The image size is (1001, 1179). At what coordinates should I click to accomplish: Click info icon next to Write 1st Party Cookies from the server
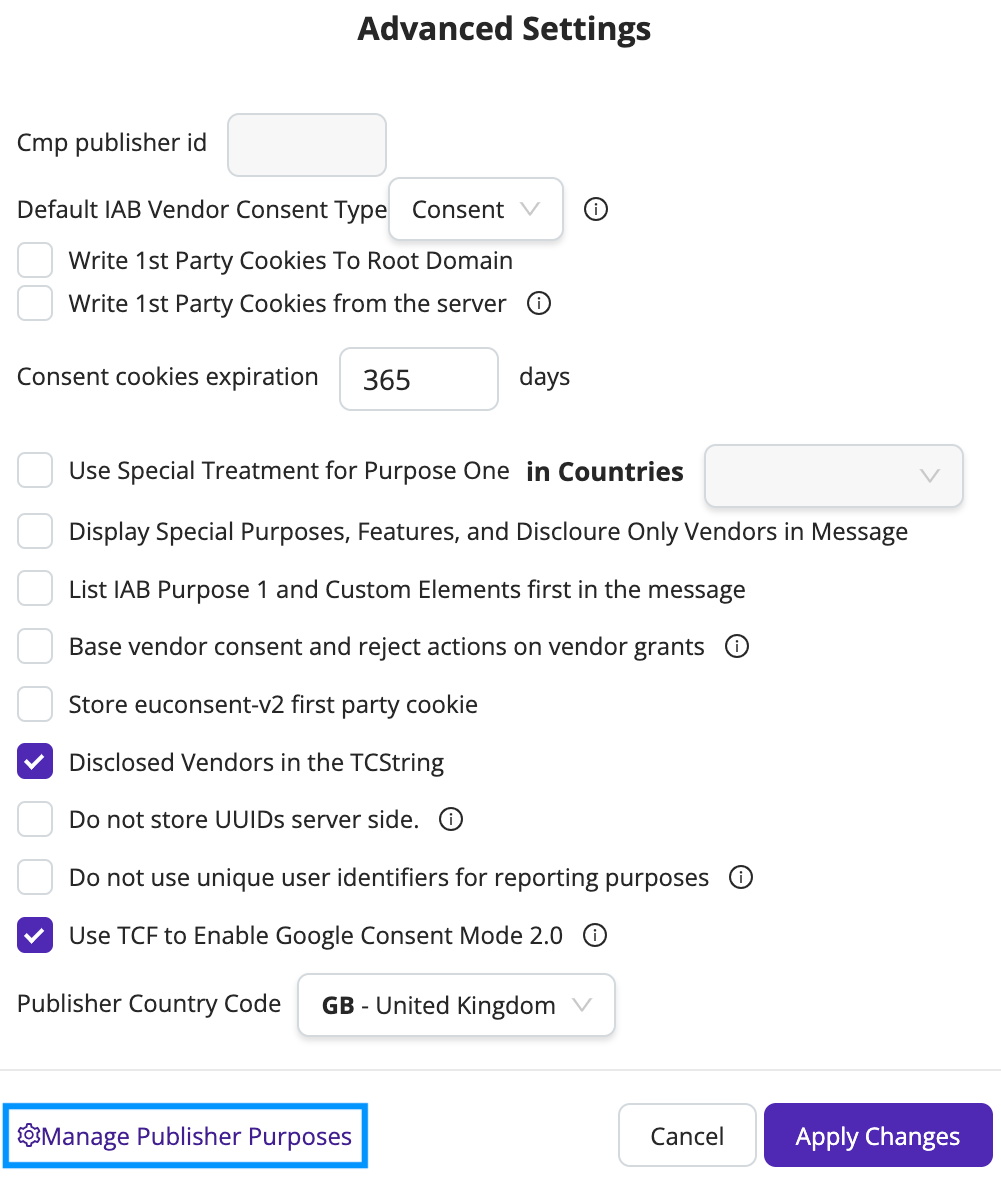tap(538, 303)
